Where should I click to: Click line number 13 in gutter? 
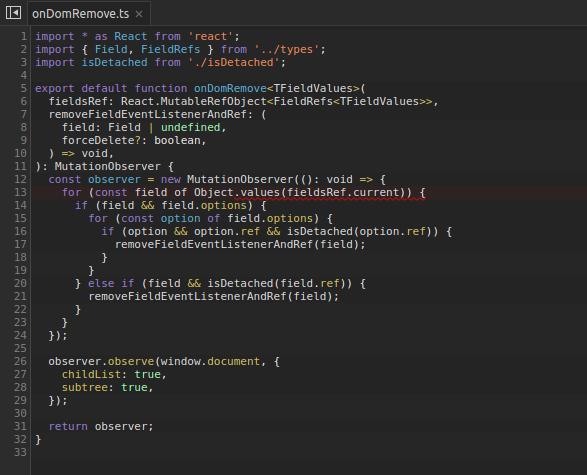click(21, 192)
